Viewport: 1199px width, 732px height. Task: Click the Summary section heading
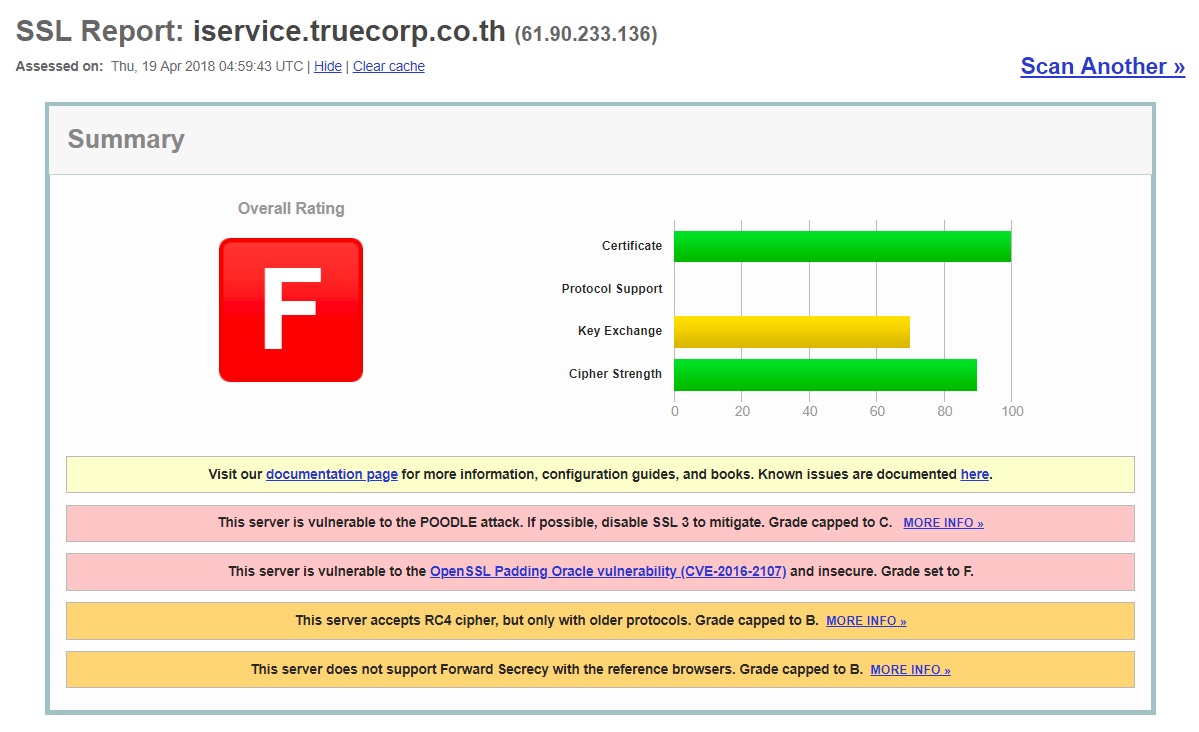coord(126,139)
